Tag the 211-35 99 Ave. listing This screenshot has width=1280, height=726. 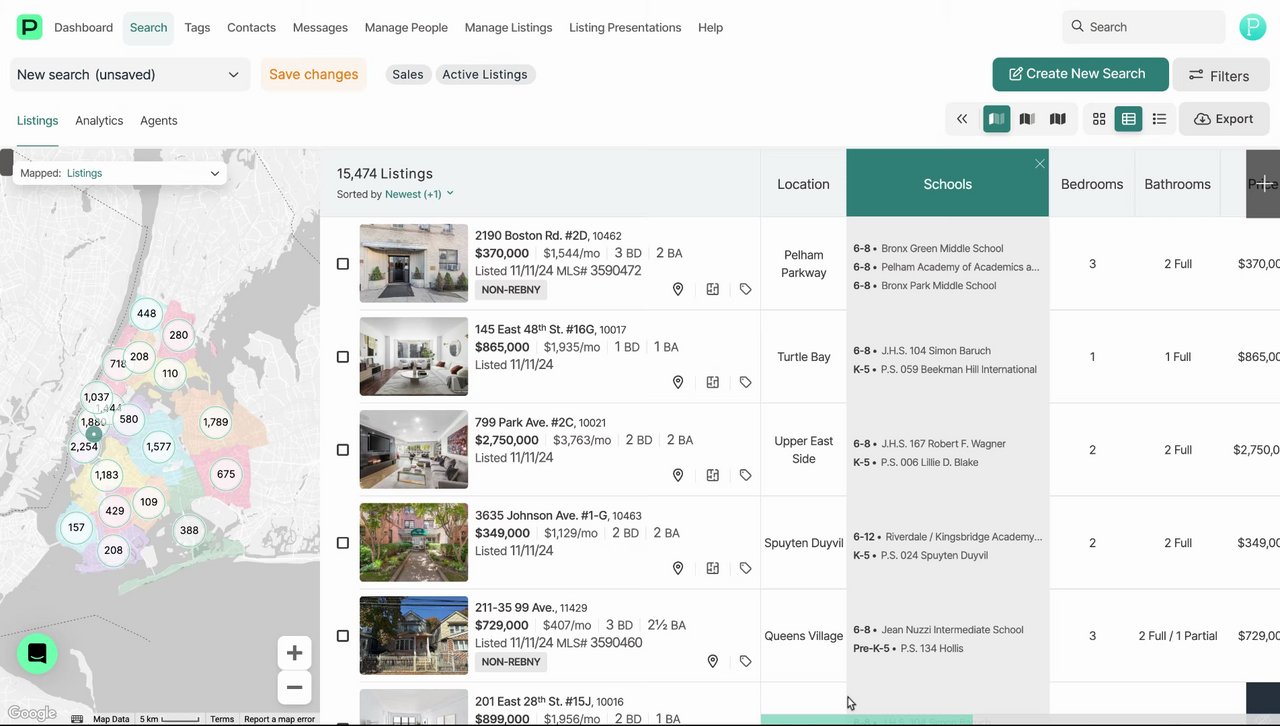pyautogui.click(x=746, y=661)
